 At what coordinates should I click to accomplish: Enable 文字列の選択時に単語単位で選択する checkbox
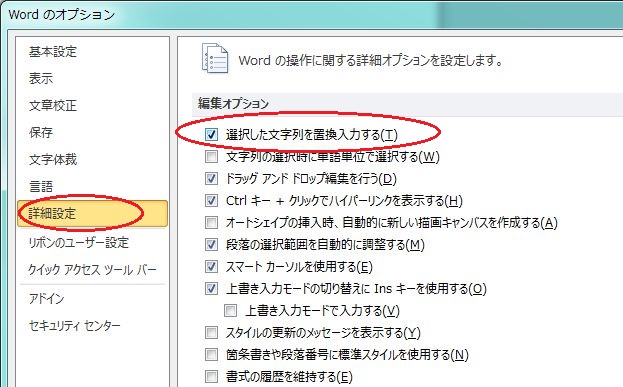[211, 157]
